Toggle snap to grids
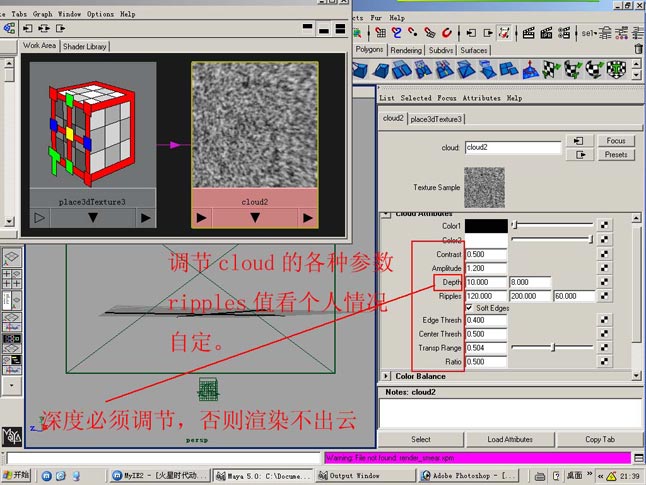646x485 pixels. tap(381, 33)
